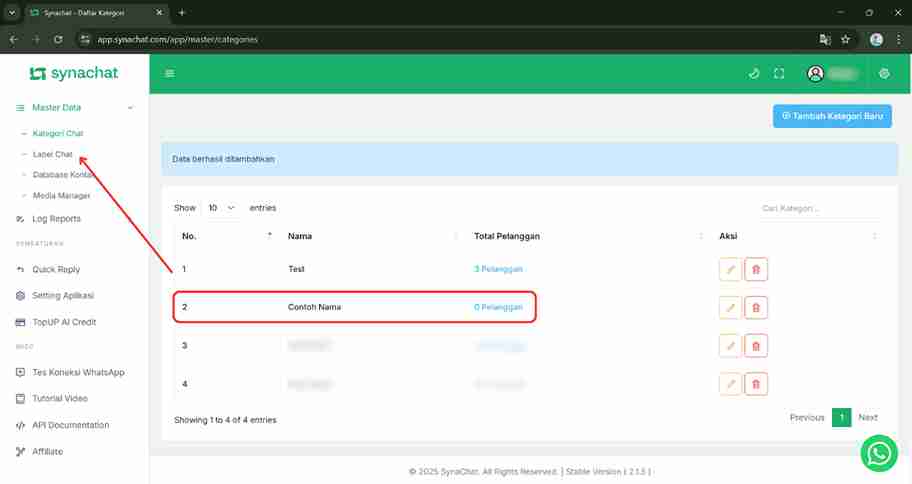
Task: Close the Synachat browser tab
Action: (159, 12)
